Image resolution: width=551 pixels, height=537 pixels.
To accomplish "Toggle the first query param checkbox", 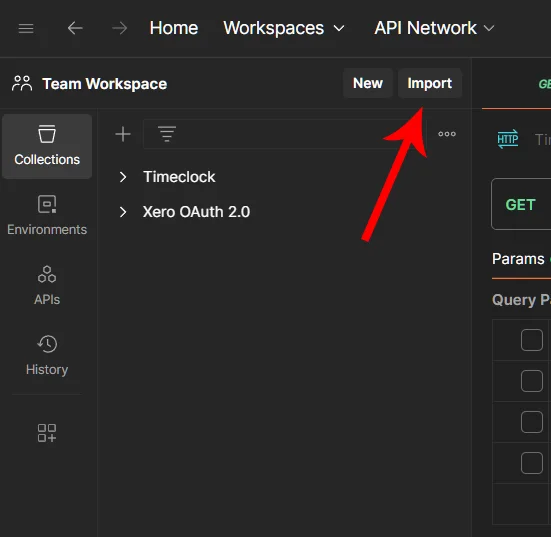I will (532, 340).
